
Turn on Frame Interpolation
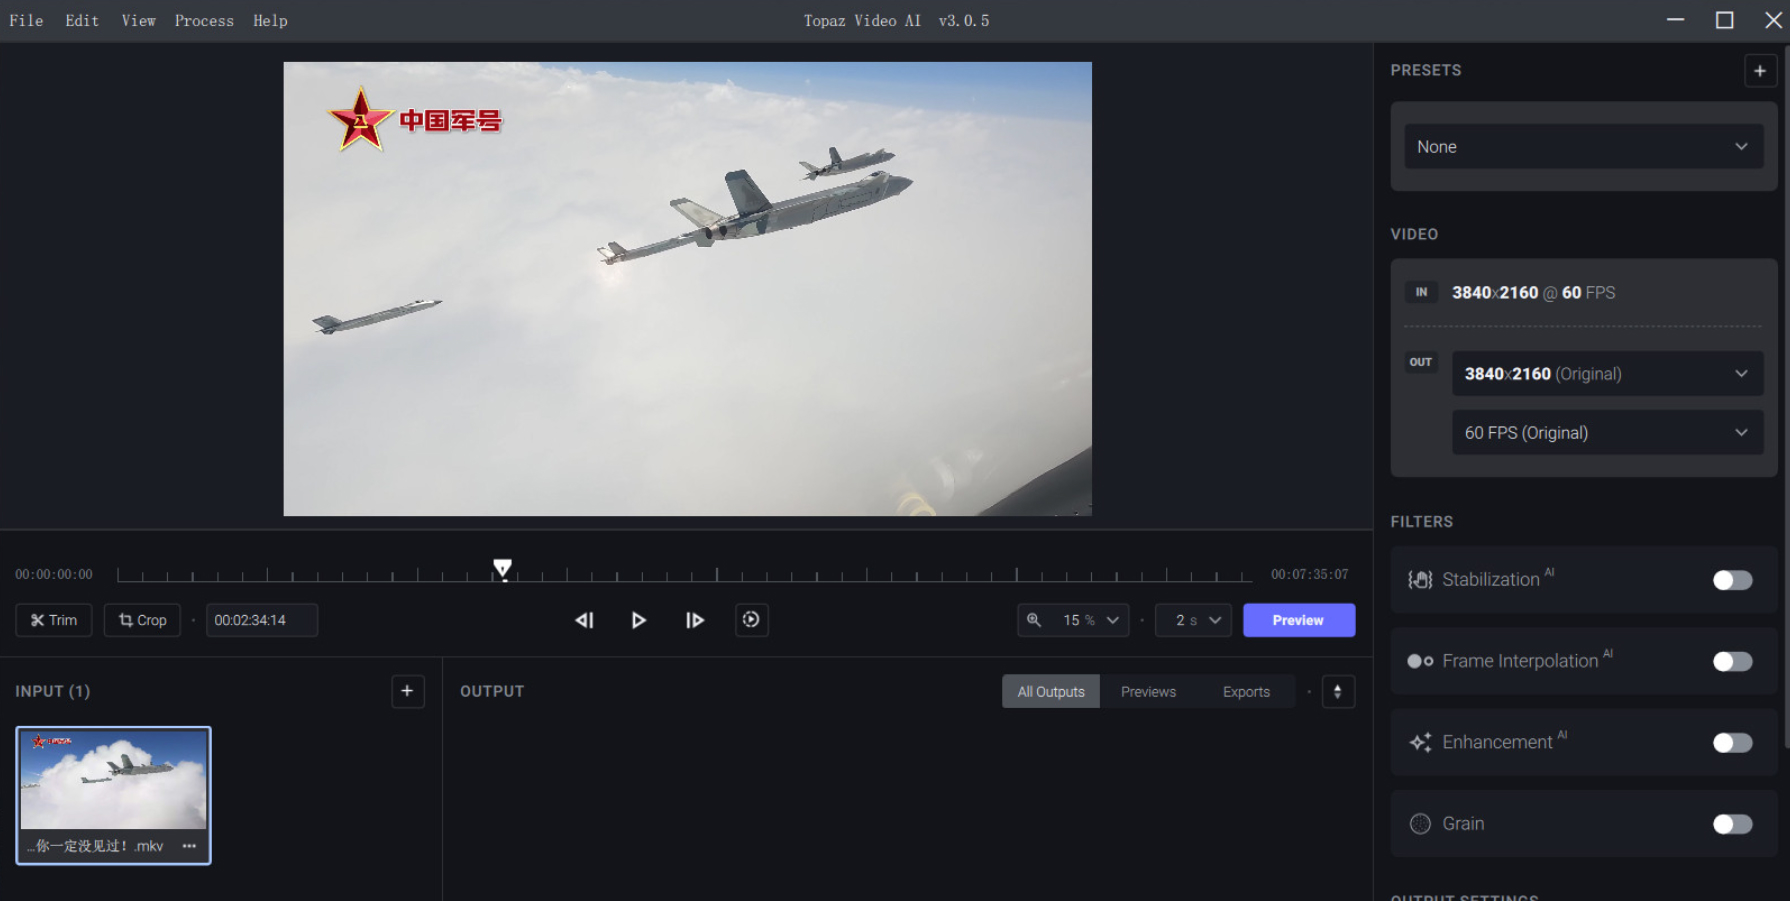(x=1732, y=661)
